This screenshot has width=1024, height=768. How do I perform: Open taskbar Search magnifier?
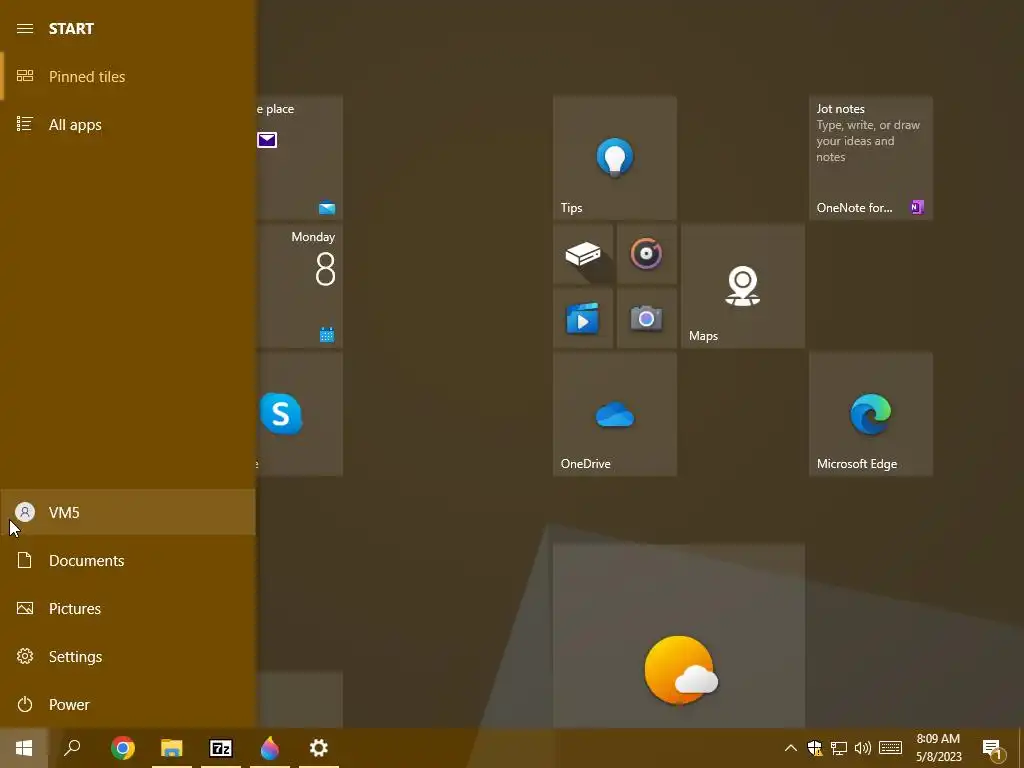click(72, 748)
